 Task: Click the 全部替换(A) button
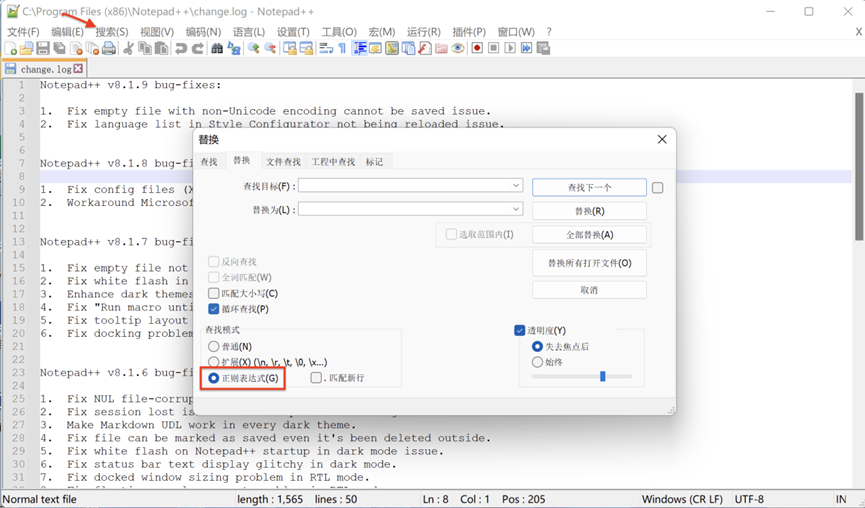click(x=589, y=234)
